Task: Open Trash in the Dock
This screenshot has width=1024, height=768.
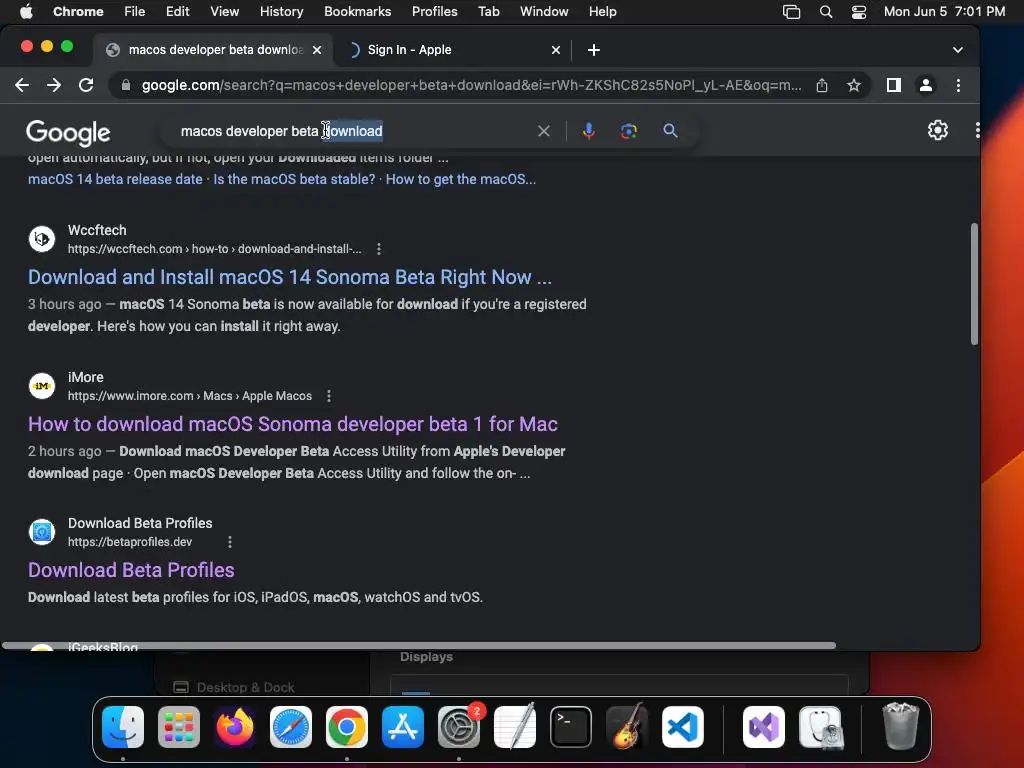Action: click(901, 726)
